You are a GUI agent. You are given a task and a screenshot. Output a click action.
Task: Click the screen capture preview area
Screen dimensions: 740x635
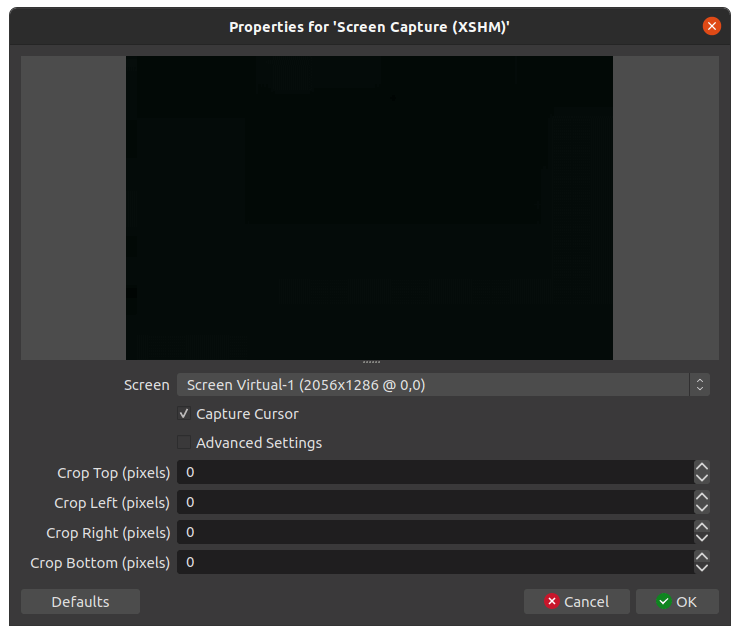coord(369,207)
